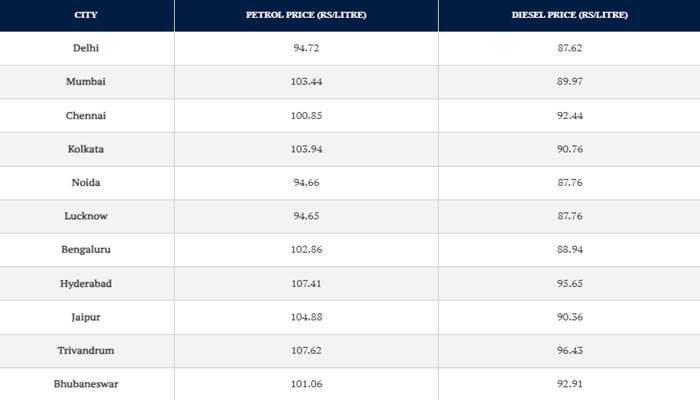
Task: Click the Chennai city name
Action: point(86,116)
